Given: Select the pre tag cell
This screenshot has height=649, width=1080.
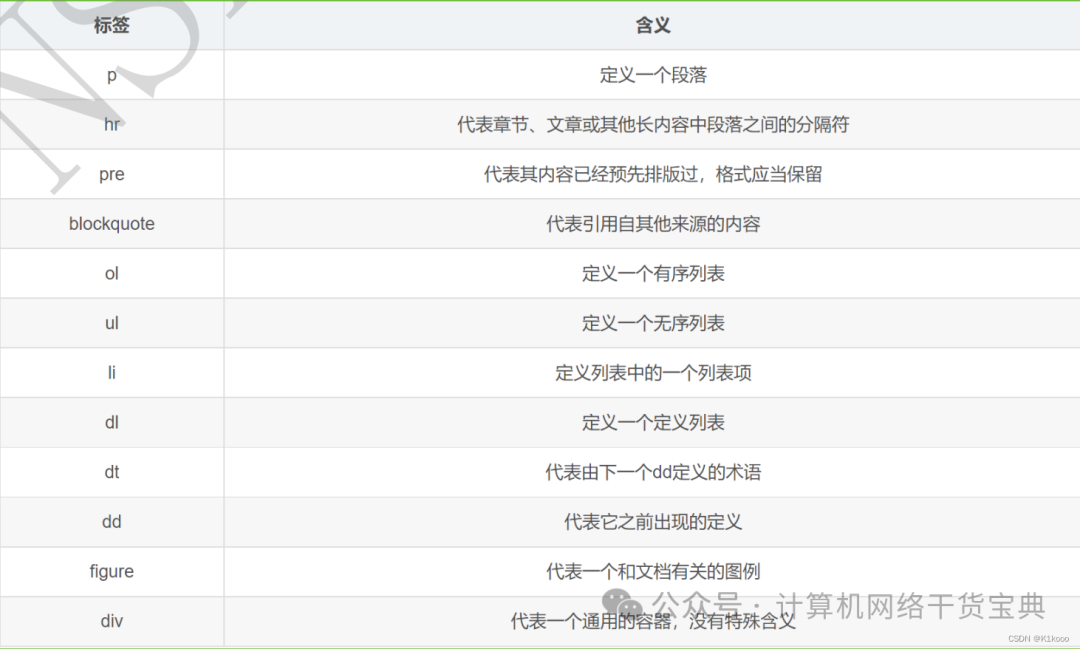Looking at the screenshot, I should (x=112, y=174).
